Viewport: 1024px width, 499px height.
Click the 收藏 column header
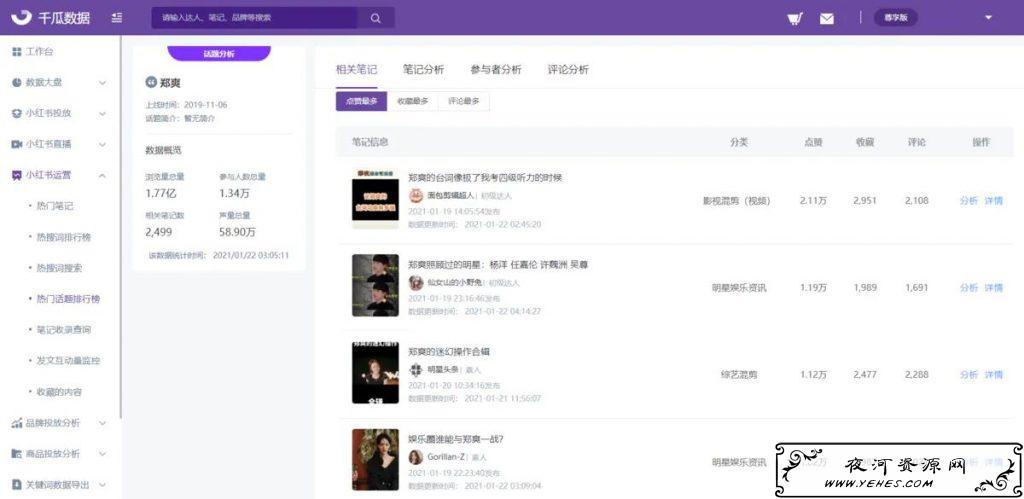click(x=865, y=142)
